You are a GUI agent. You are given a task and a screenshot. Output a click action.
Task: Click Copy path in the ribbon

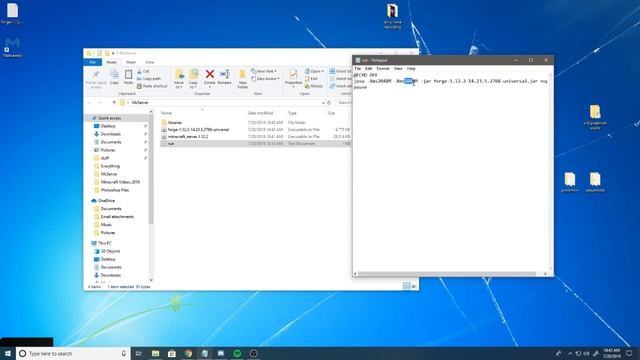[x=149, y=79]
